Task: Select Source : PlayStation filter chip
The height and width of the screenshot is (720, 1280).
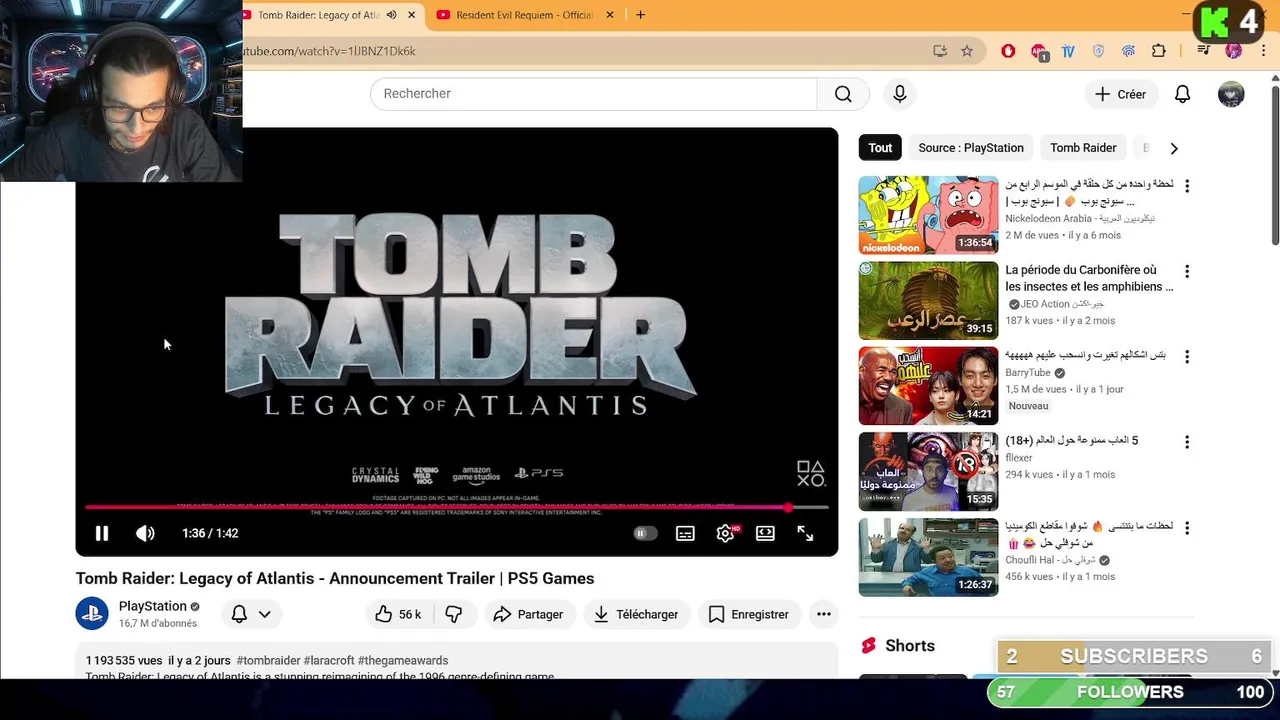Action: [x=971, y=148]
